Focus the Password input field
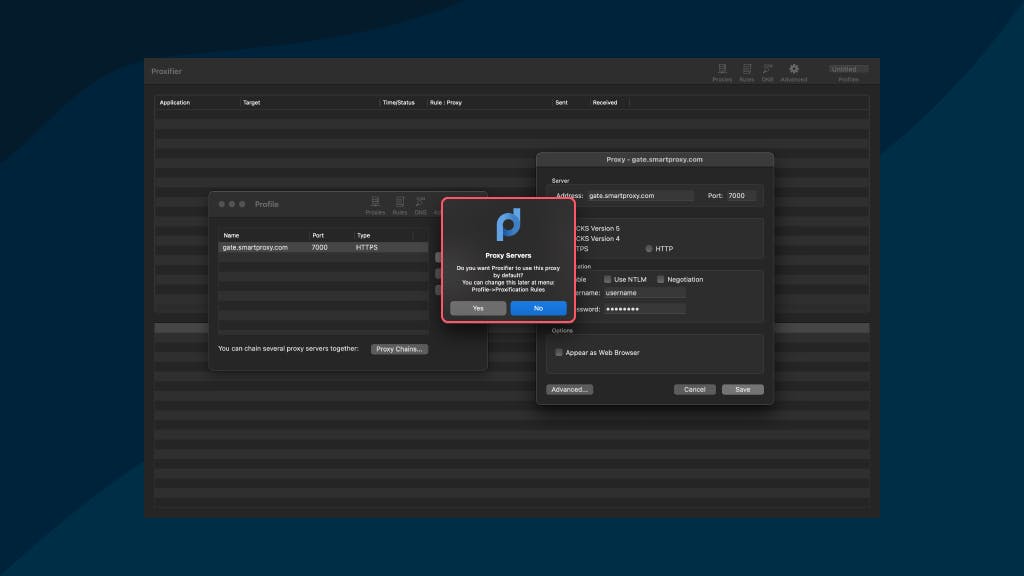The image size is (1024, 576). tap(645, 310)
